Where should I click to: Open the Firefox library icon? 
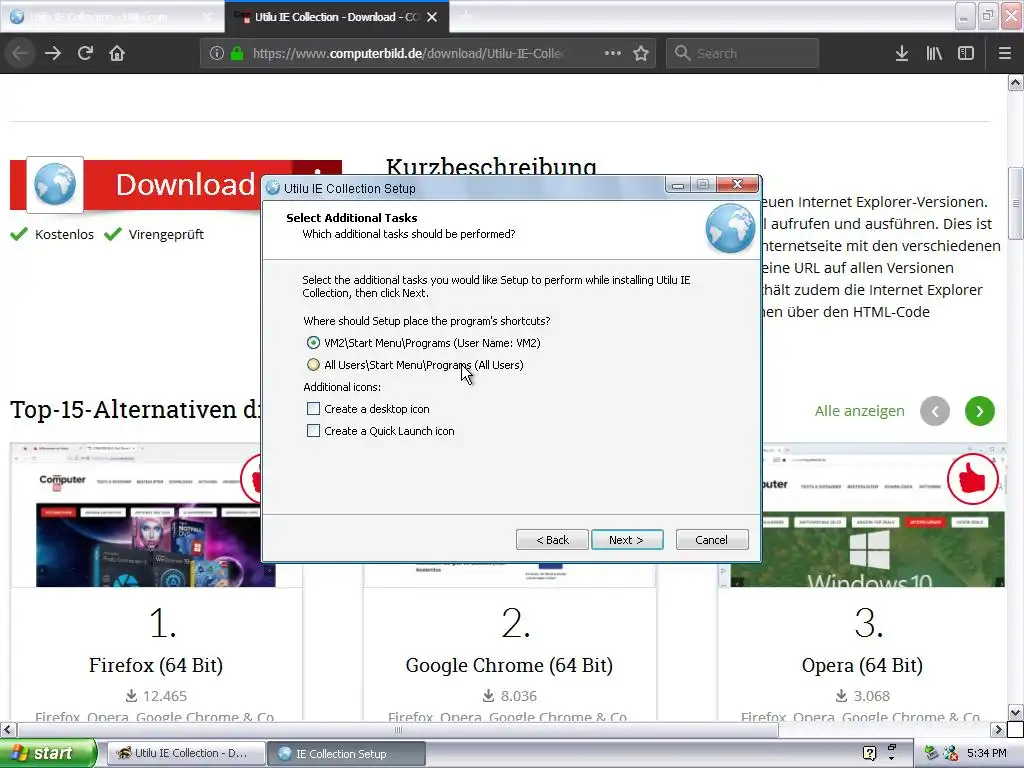(x=934, y=53)
